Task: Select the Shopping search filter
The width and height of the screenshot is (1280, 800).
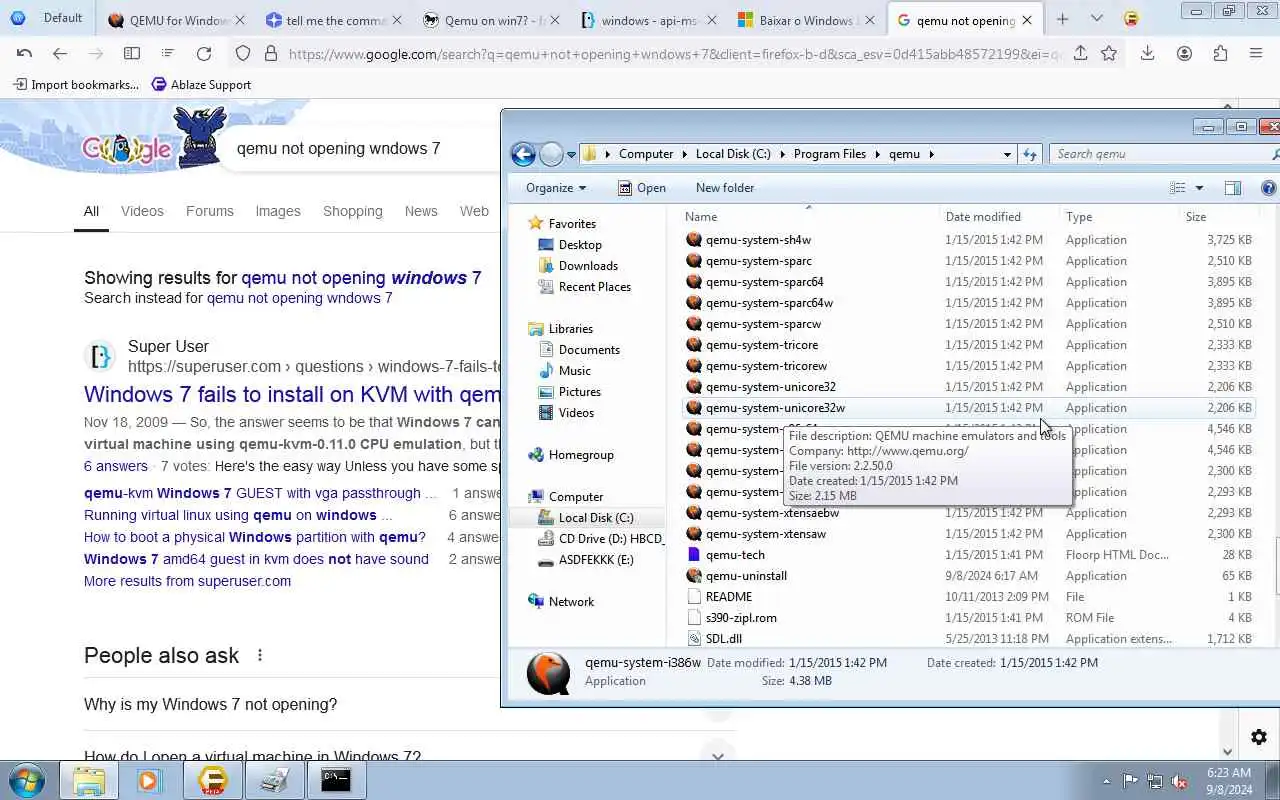Action: point(352,211)
